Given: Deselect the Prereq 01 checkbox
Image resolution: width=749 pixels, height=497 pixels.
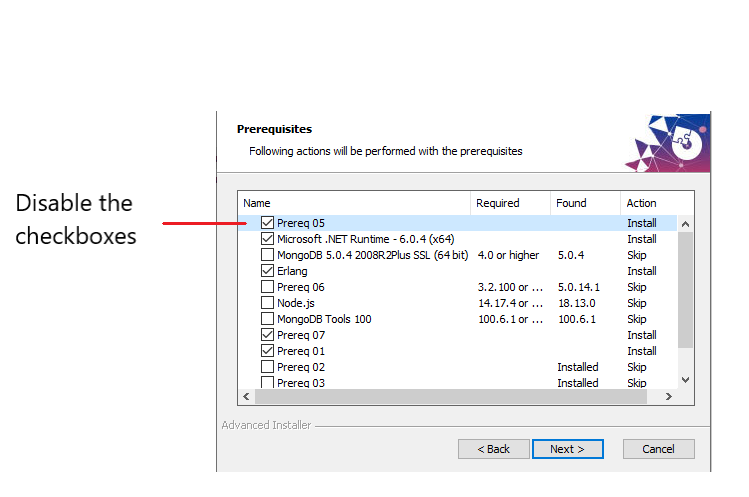Looking at the screenshot, I should pos(267,351).
